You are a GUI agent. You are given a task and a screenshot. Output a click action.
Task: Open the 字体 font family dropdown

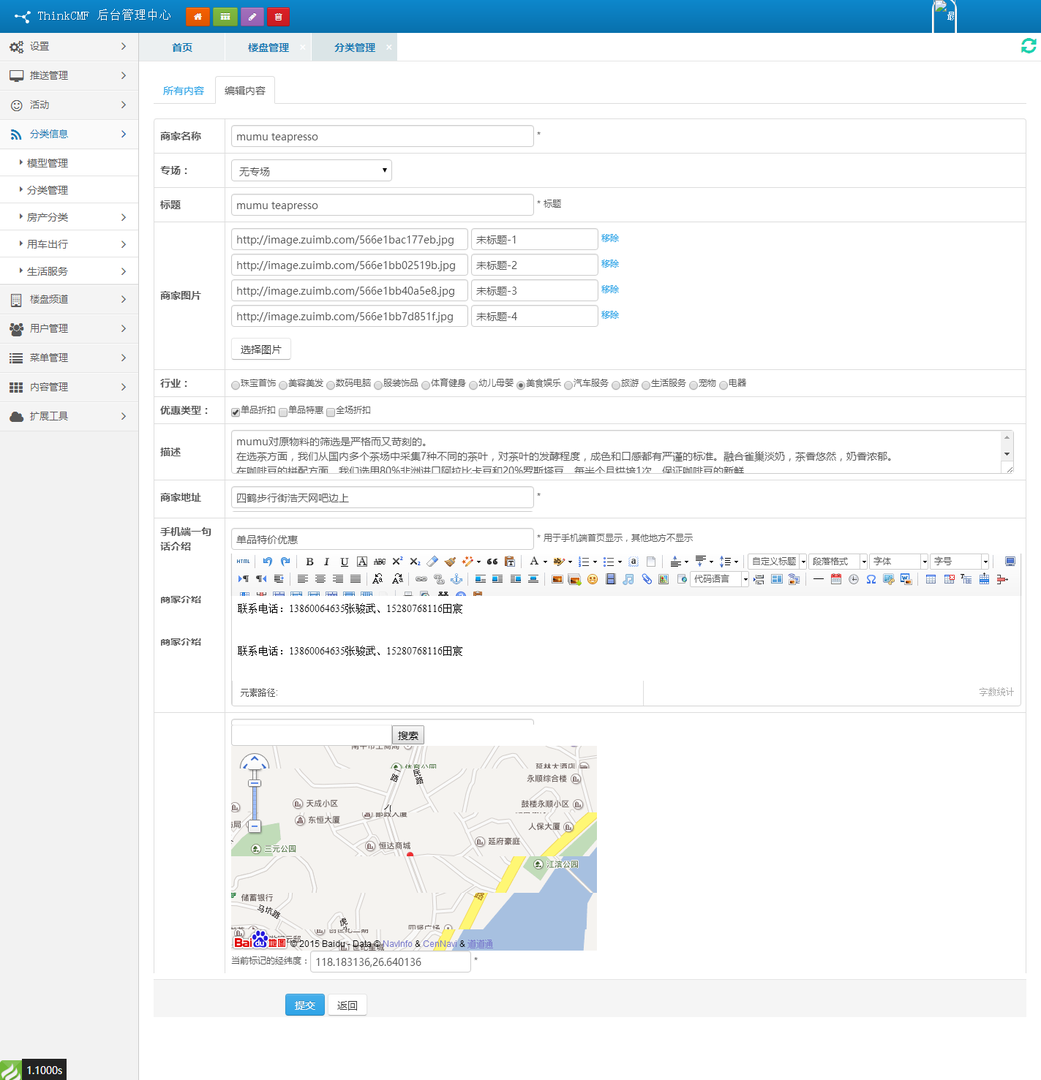[x=899, y=561]
